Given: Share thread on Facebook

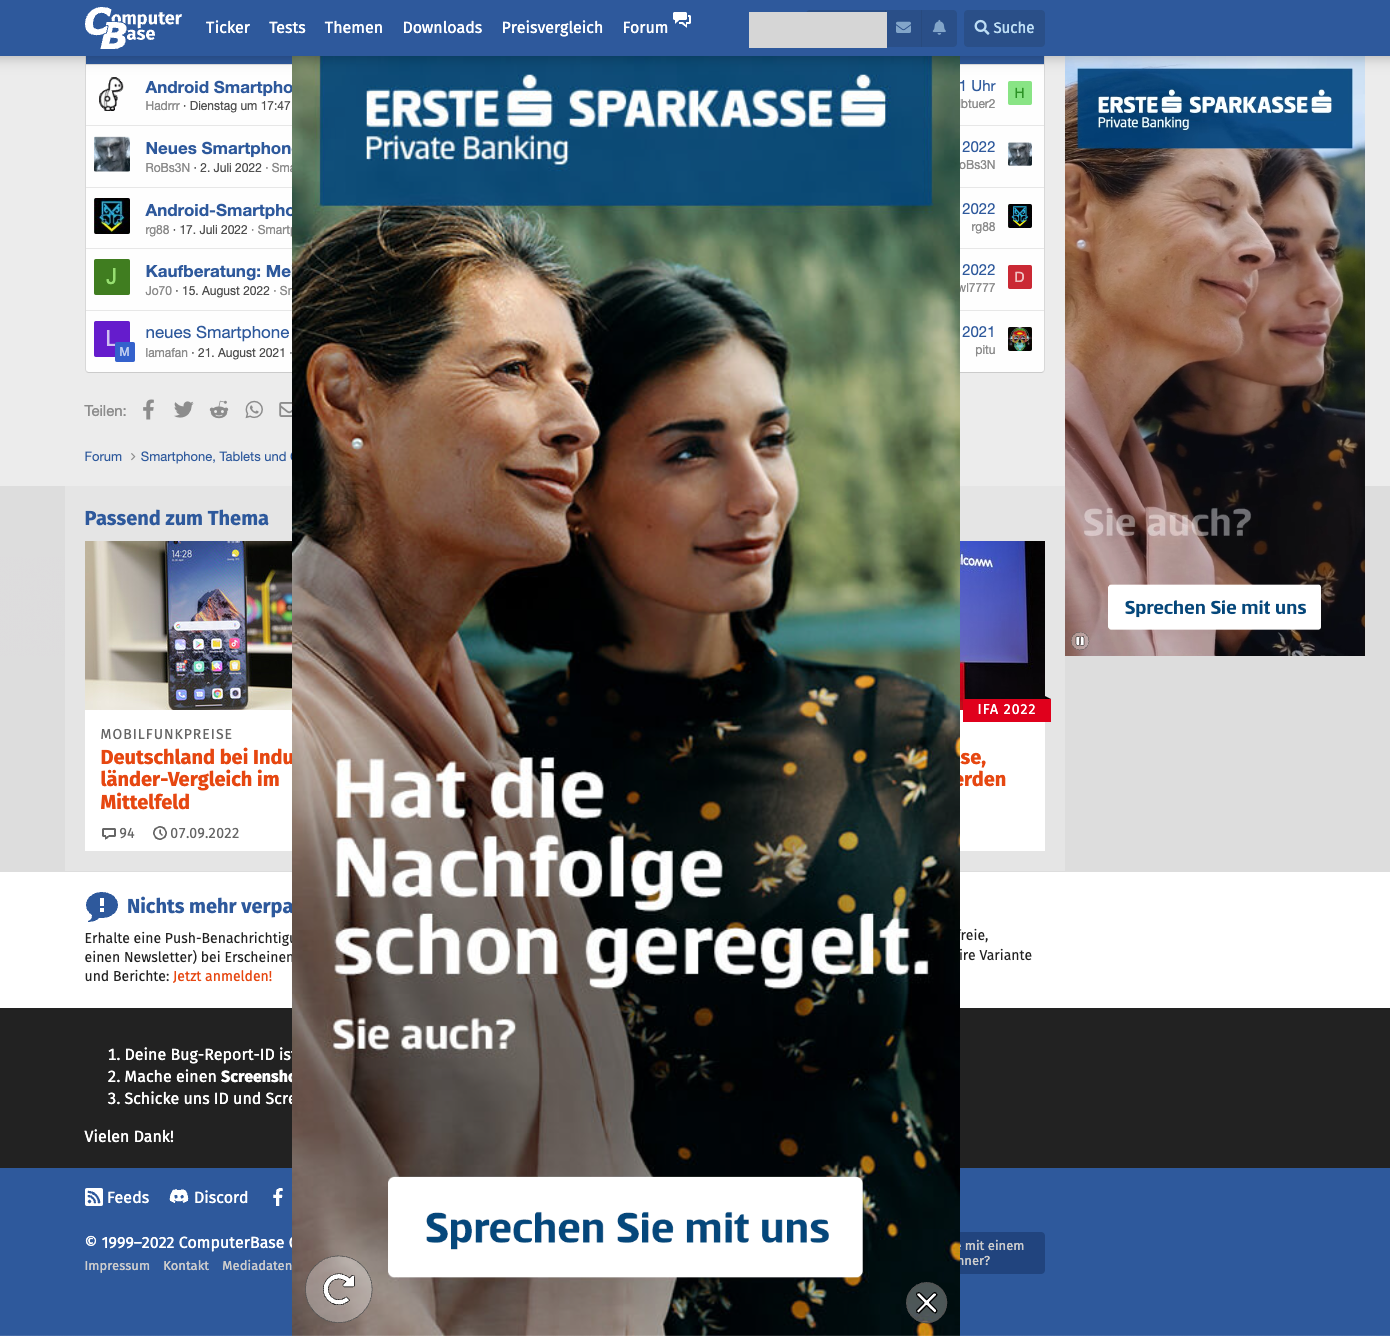Looking at the screenshot, I should click(x=149, y=410).
